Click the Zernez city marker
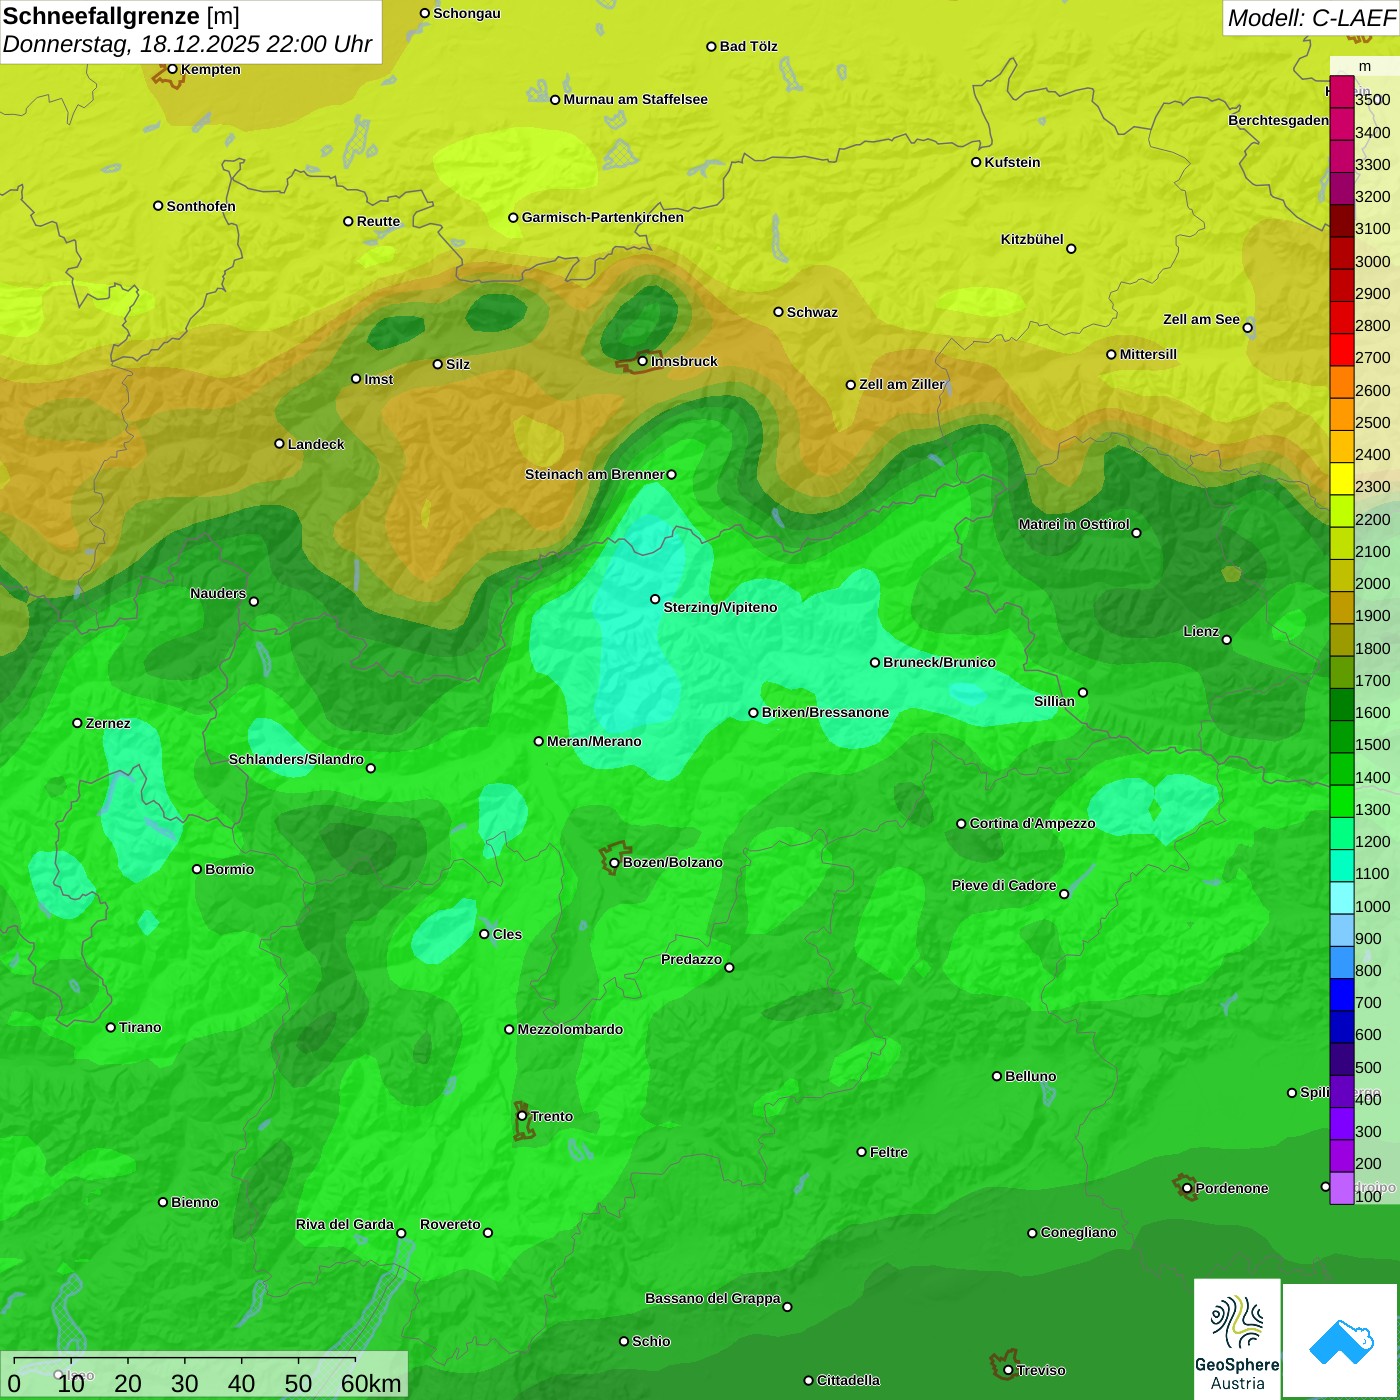The height and width of the screenshot is (1400, 1400). (77, 723)
